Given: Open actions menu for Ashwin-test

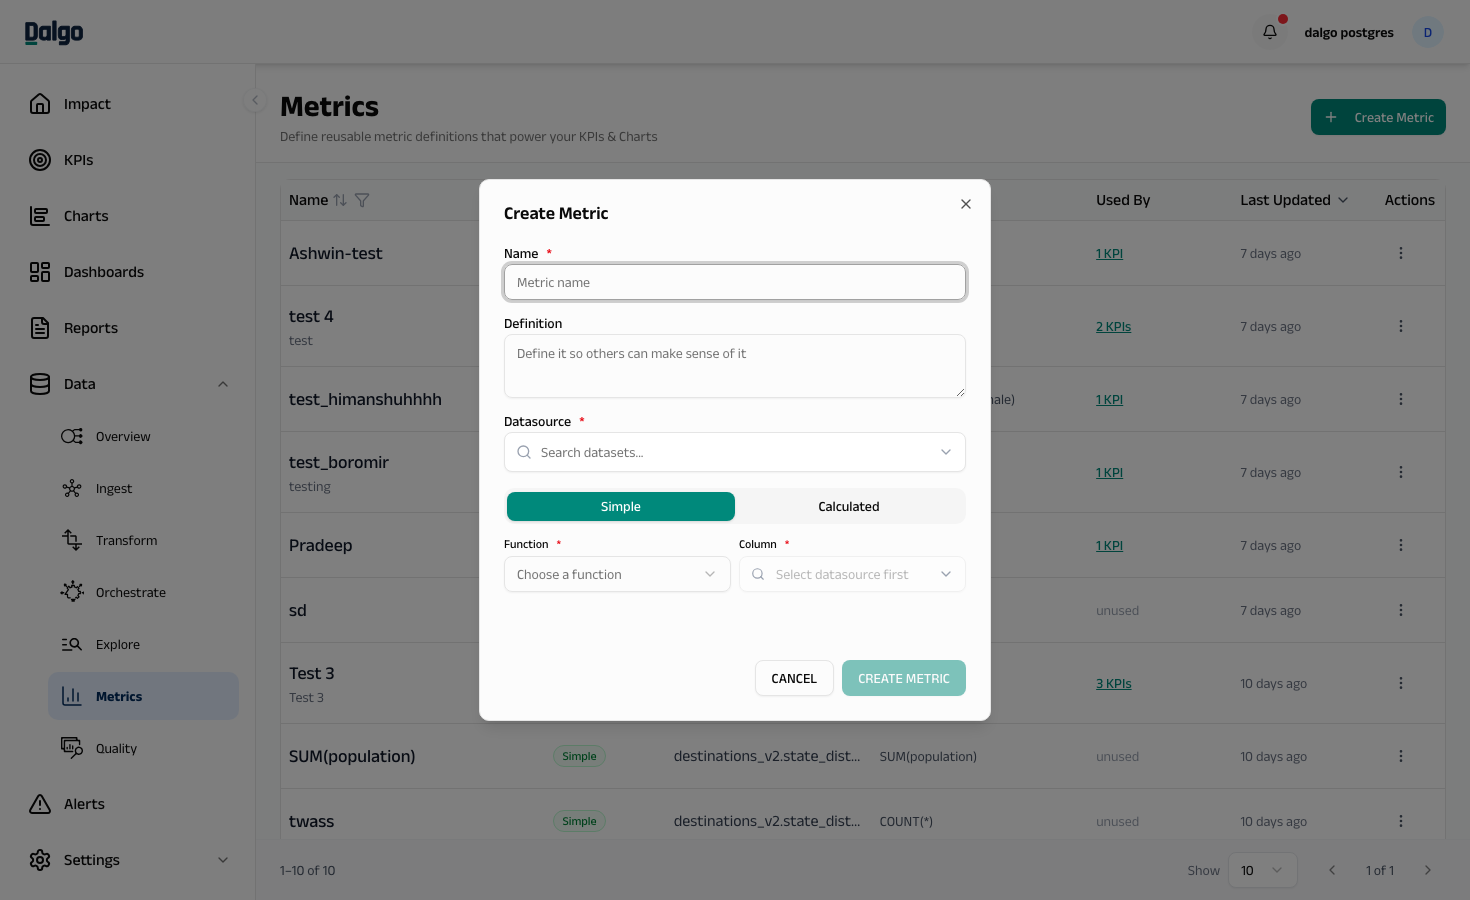Looking at the screenshot, I should click(x=1400, y=253).
